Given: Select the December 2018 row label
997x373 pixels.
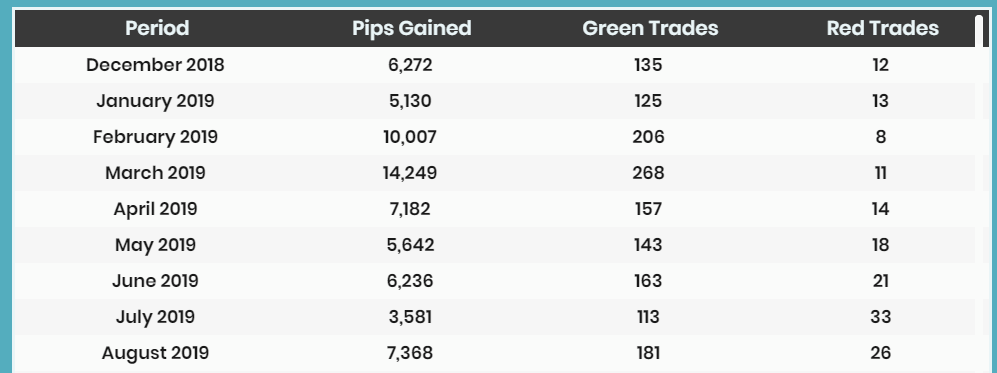Looking at the screenshot, I should [x=155, y=65].
